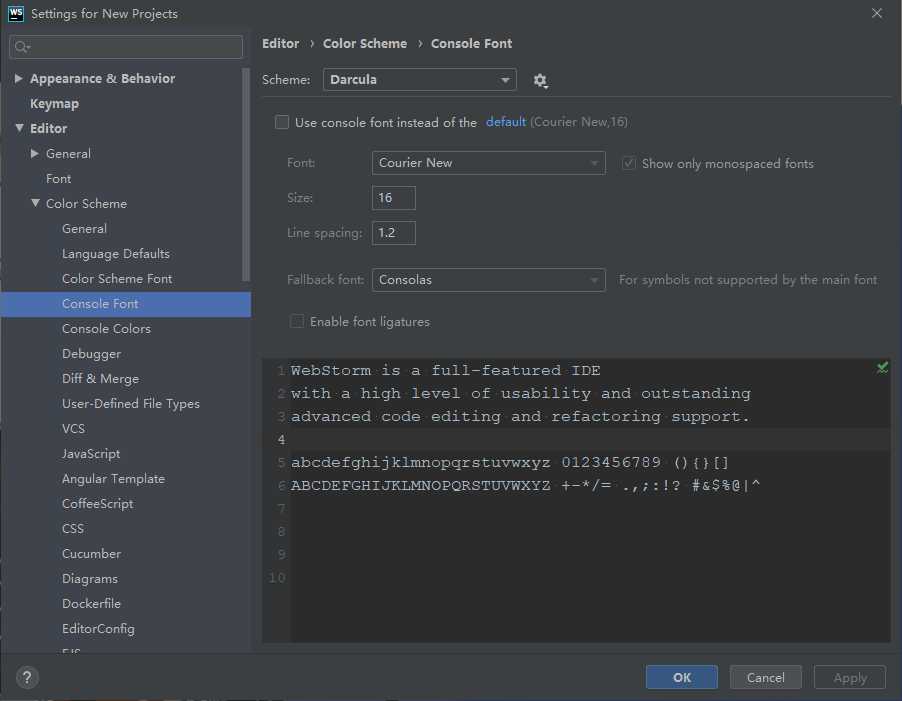Focus the settings search field

point(126,47)
